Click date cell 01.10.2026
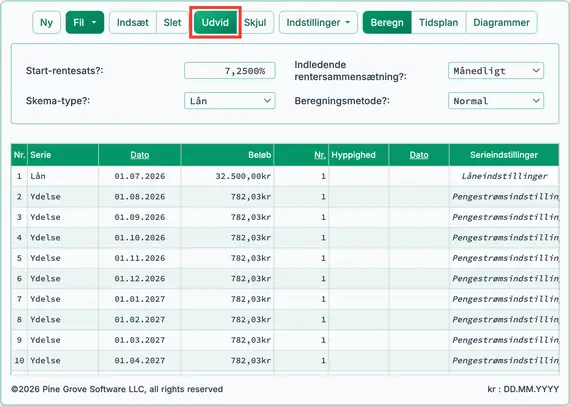 140,238
